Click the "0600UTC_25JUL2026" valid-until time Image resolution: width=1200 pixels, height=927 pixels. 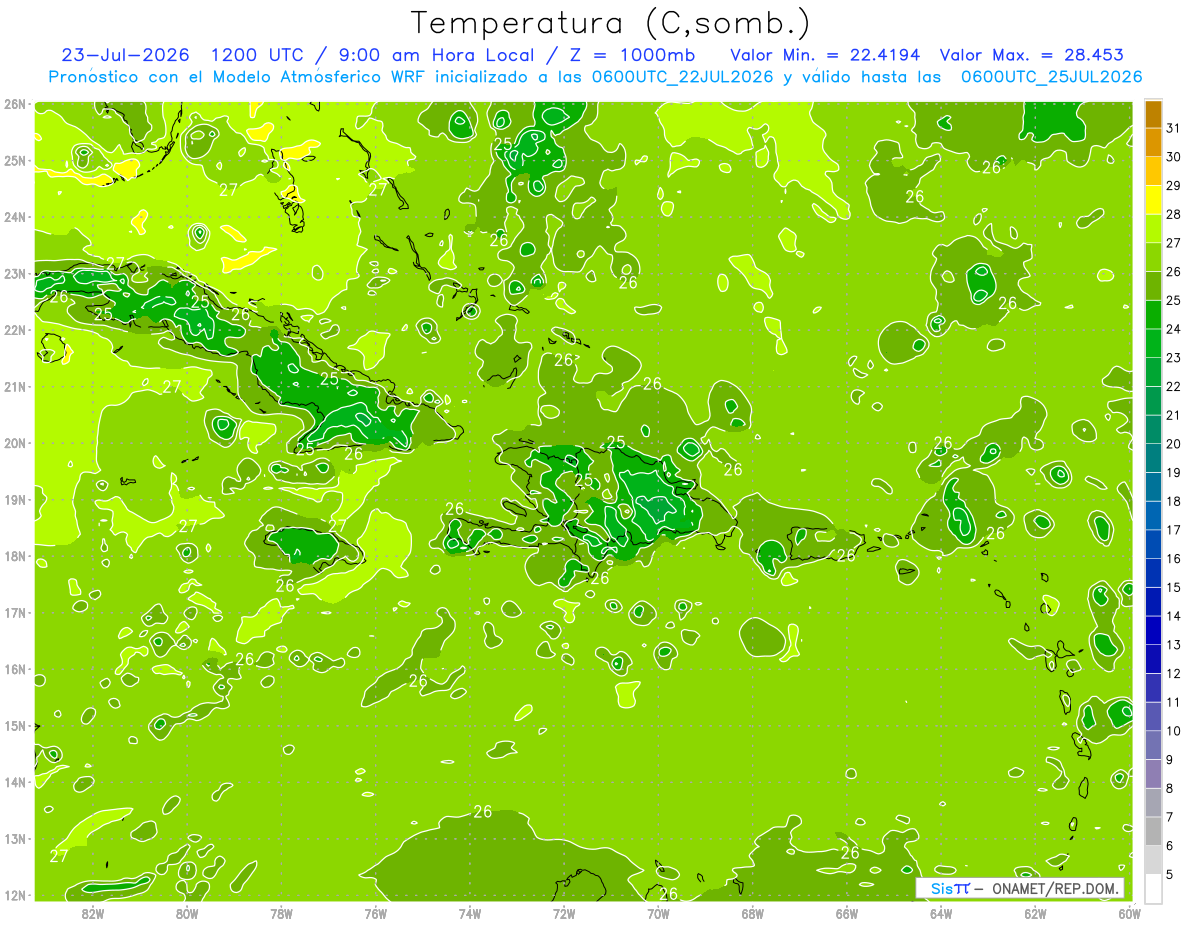coord(1051,77)
